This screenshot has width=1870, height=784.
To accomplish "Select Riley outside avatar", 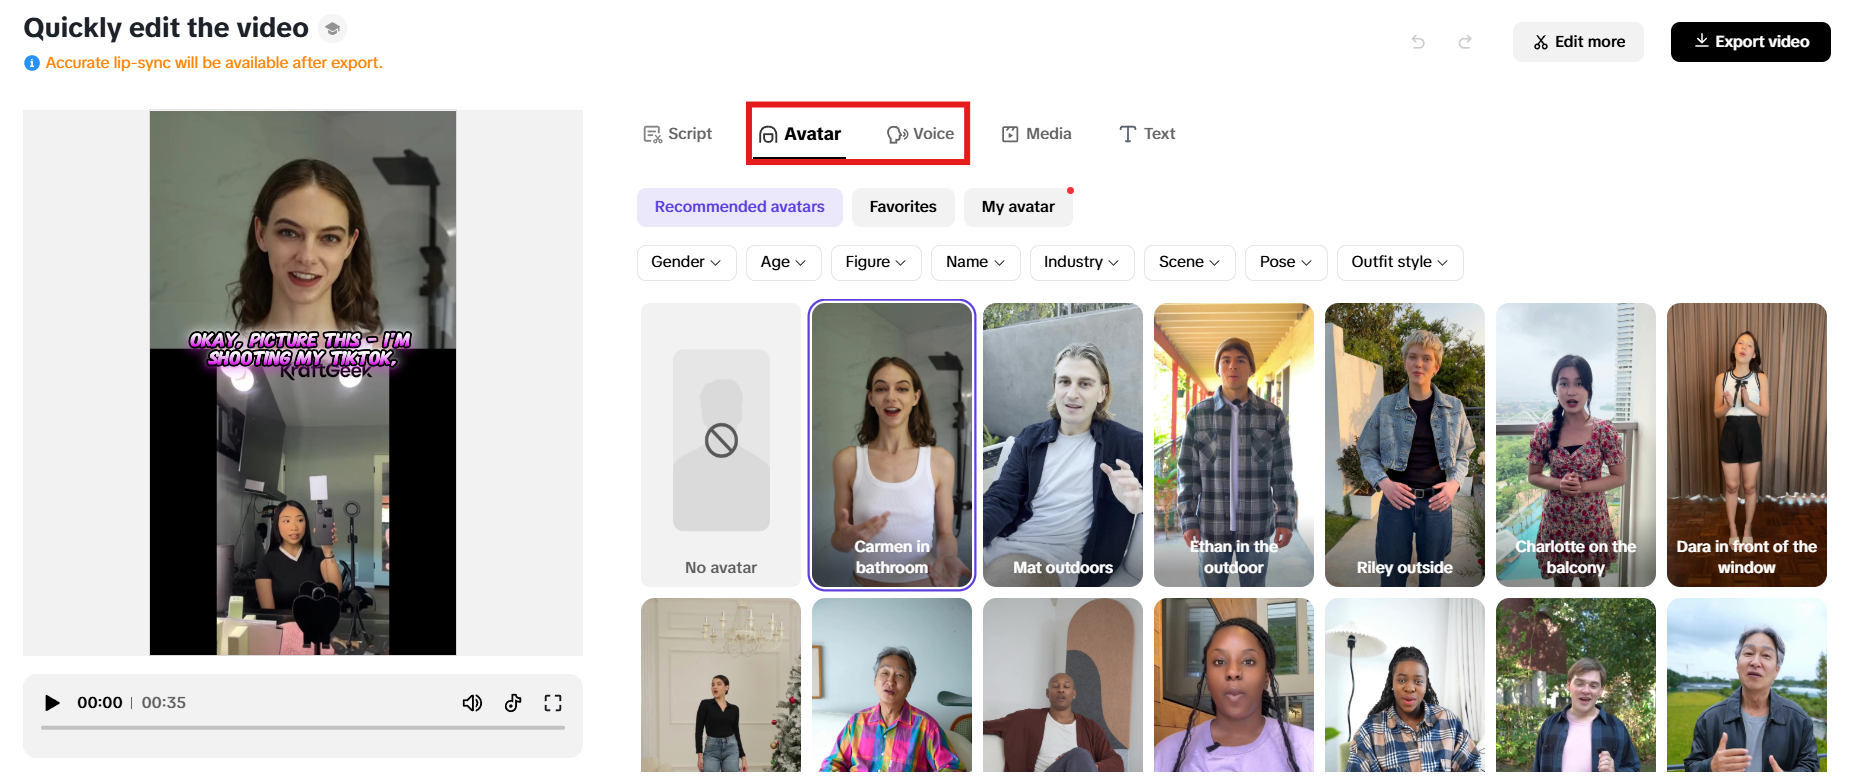I will pyautogui.click(x=1405, y=445).
